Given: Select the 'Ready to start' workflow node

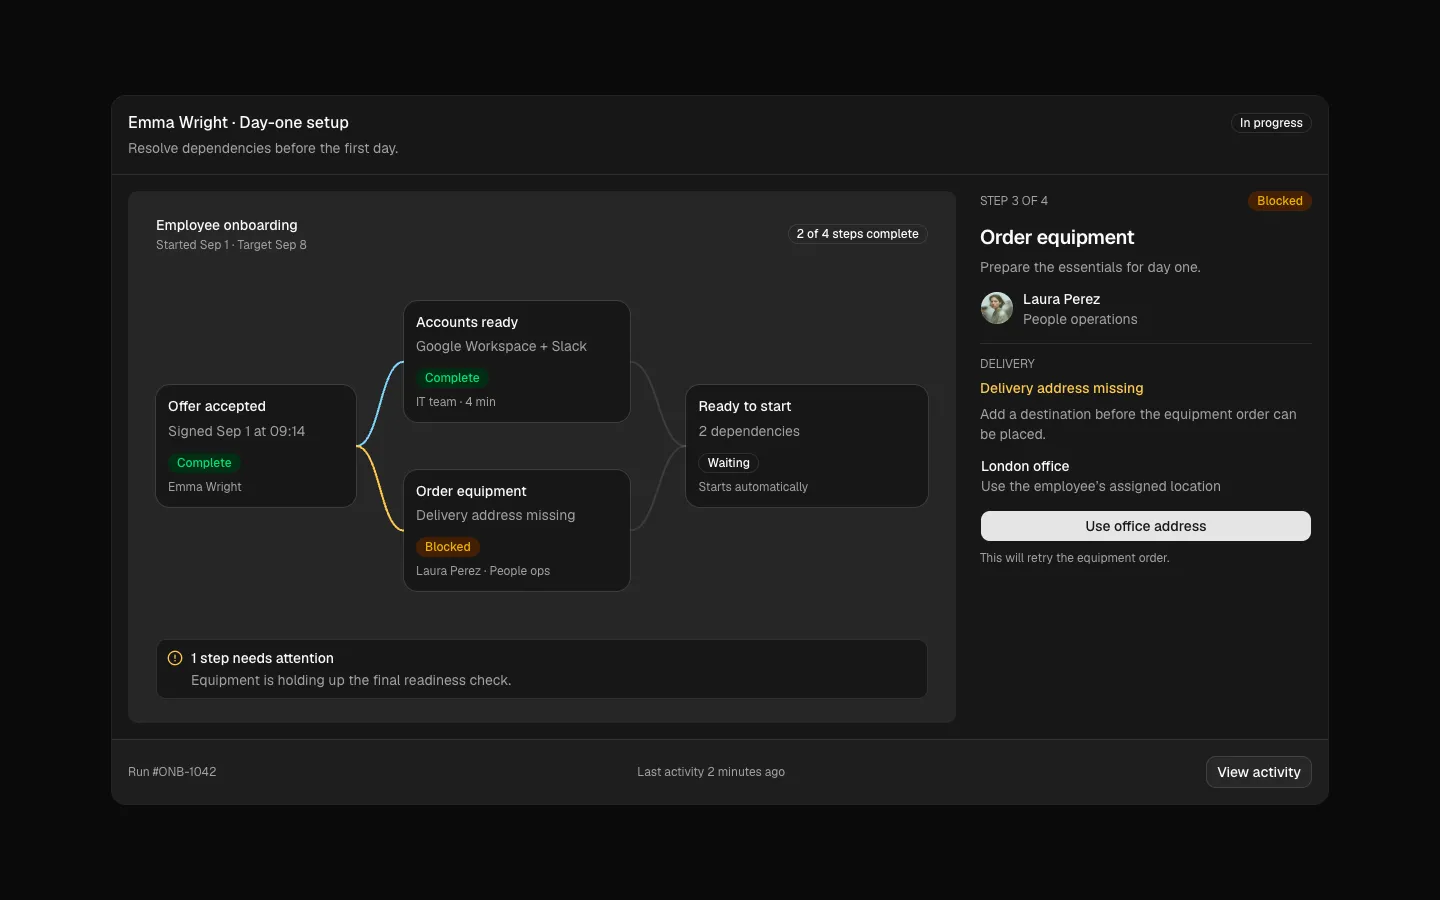Looking at the screenshot, I should 807,446.
